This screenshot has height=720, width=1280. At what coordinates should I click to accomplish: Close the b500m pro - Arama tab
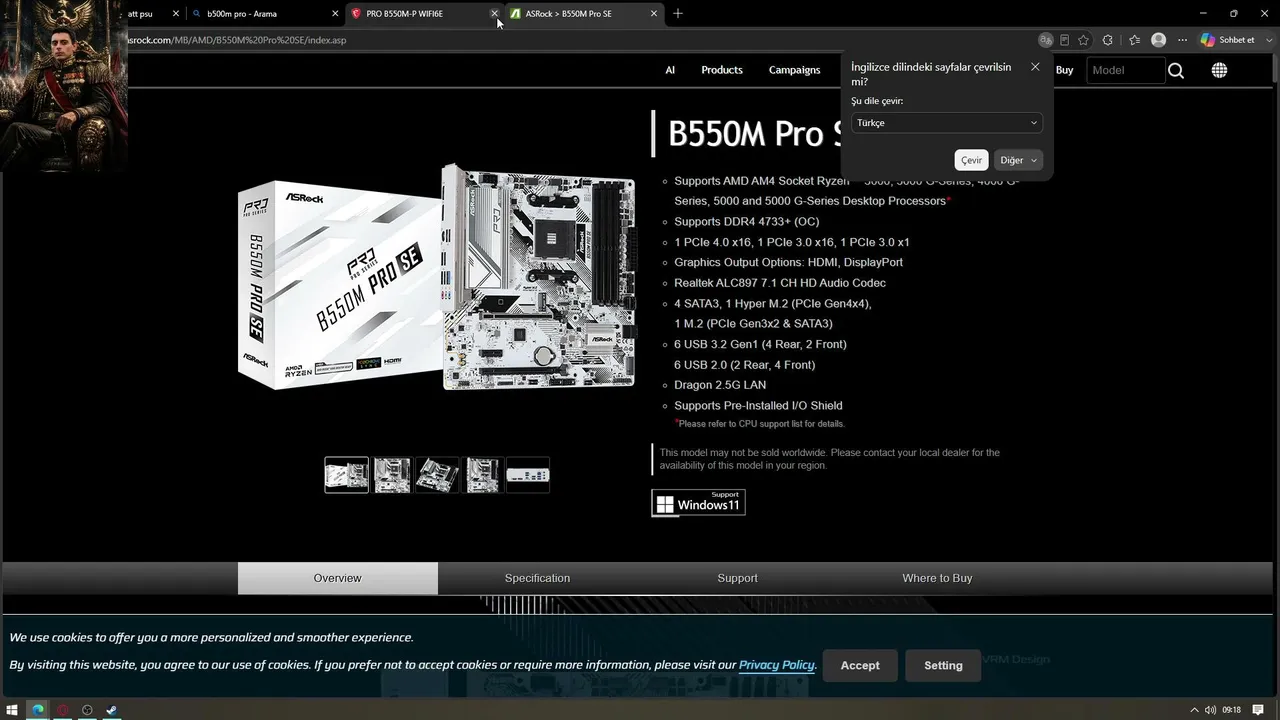[334, 14]
